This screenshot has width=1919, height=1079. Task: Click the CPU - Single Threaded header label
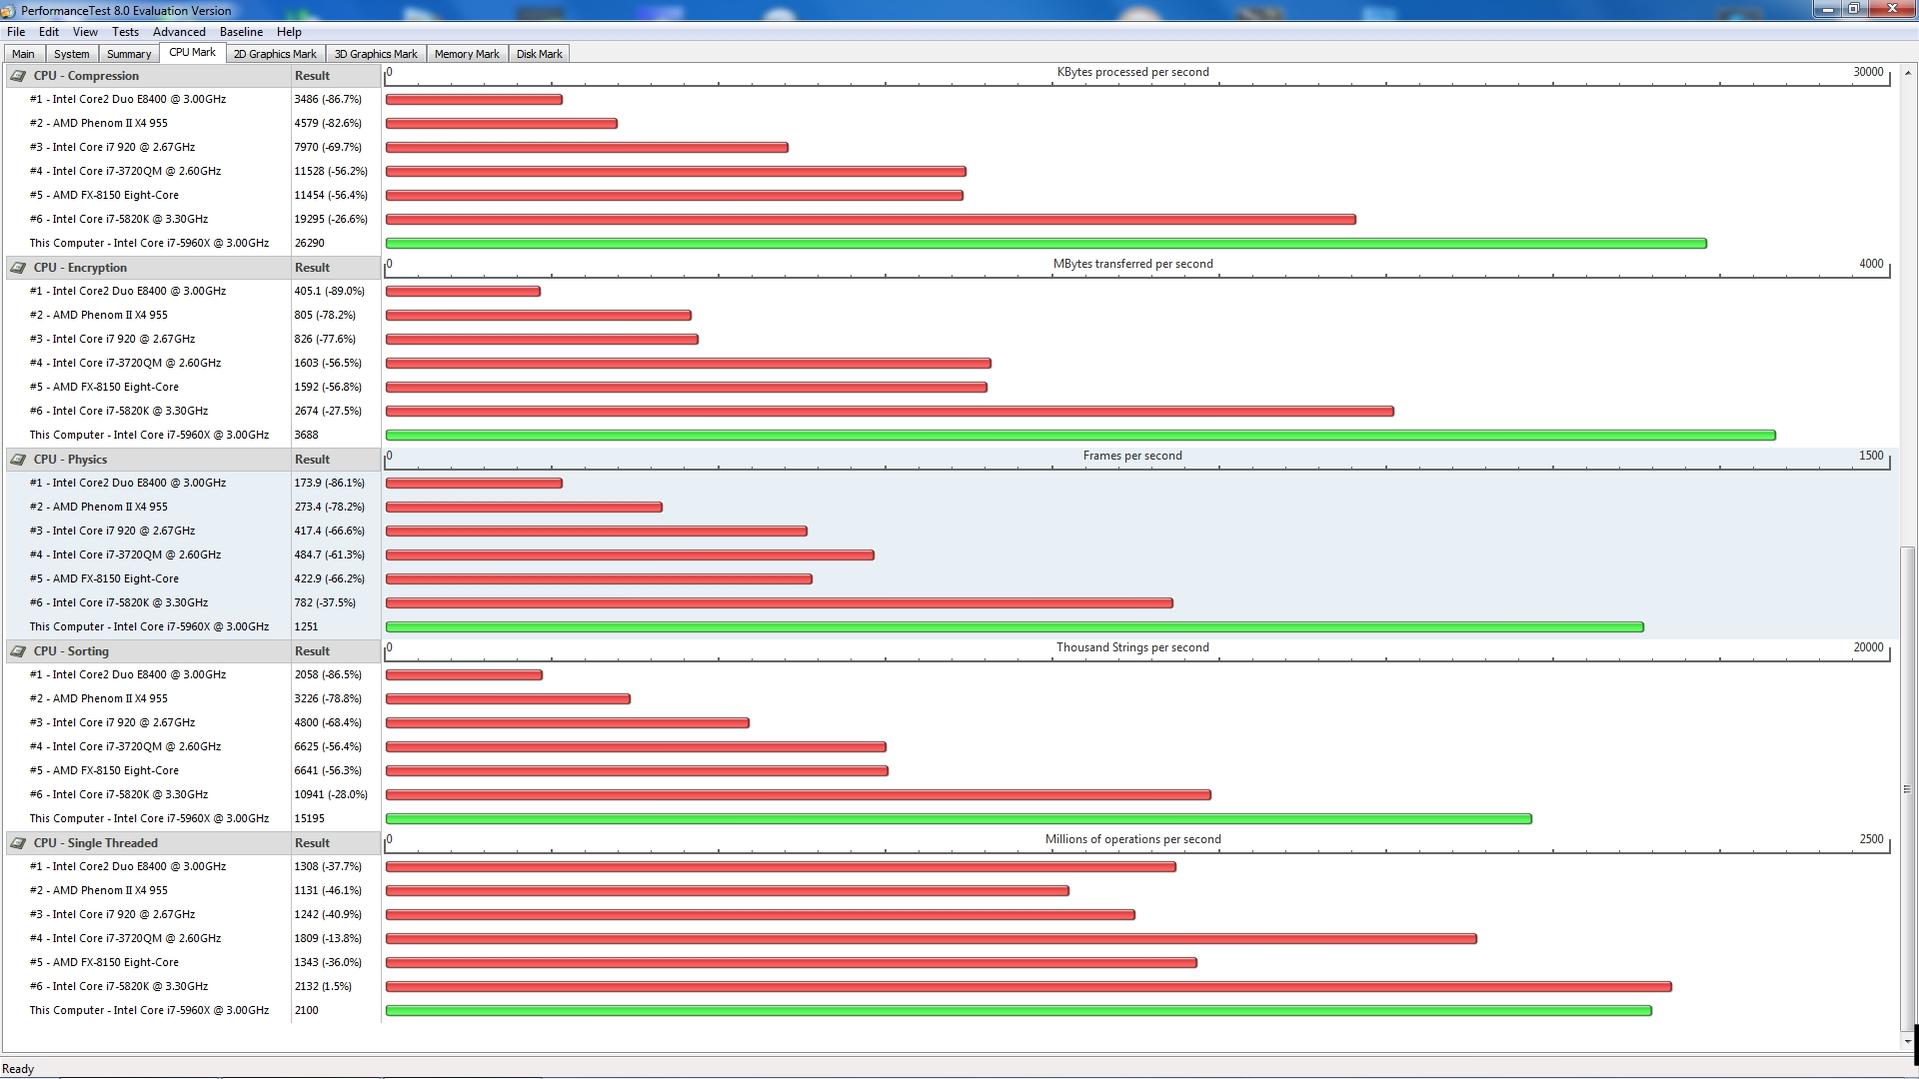(x=95, y=843)
